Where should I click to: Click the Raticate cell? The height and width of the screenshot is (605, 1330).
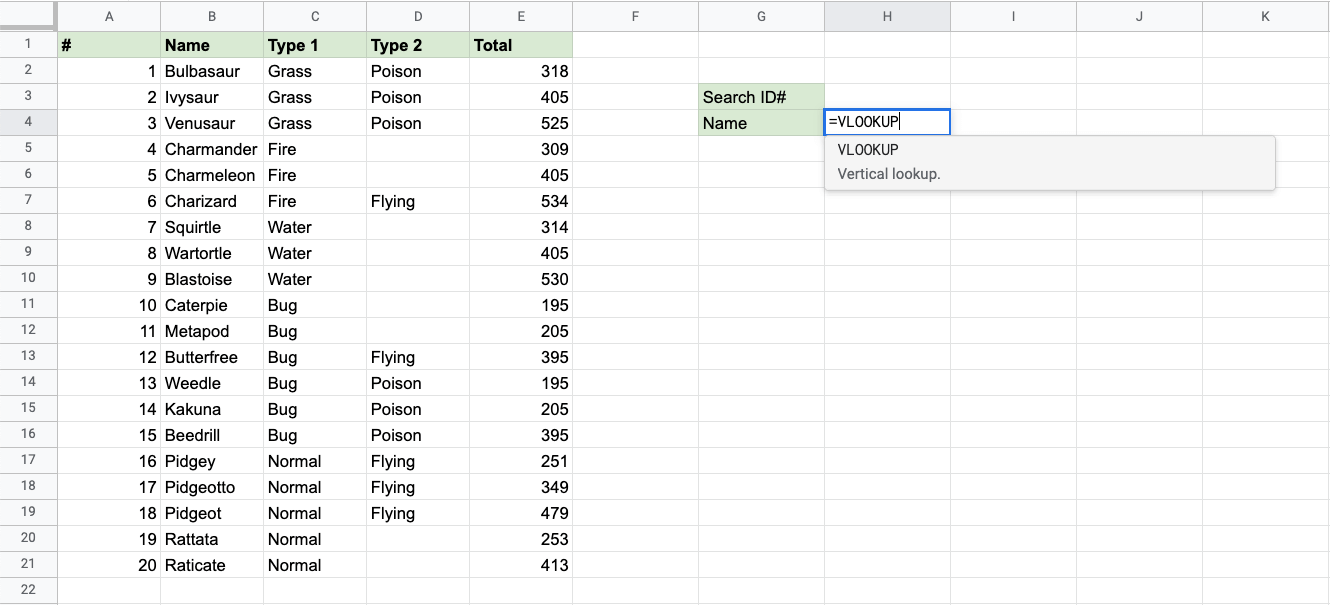pyautogui.click(x=211, y=565)
